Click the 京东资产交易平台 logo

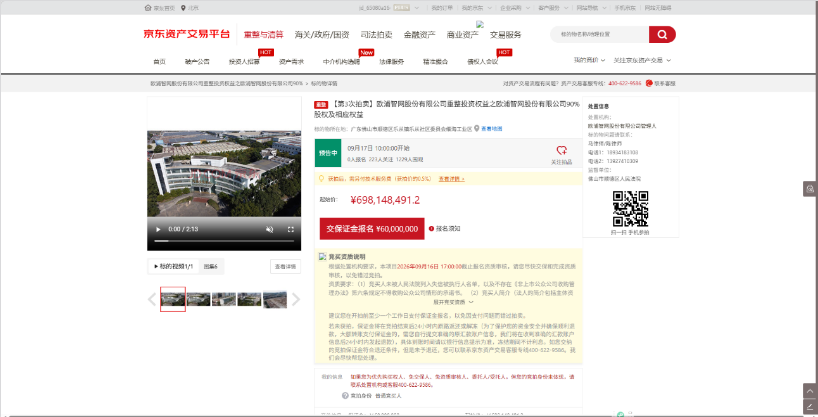click(x=187, y=34)
